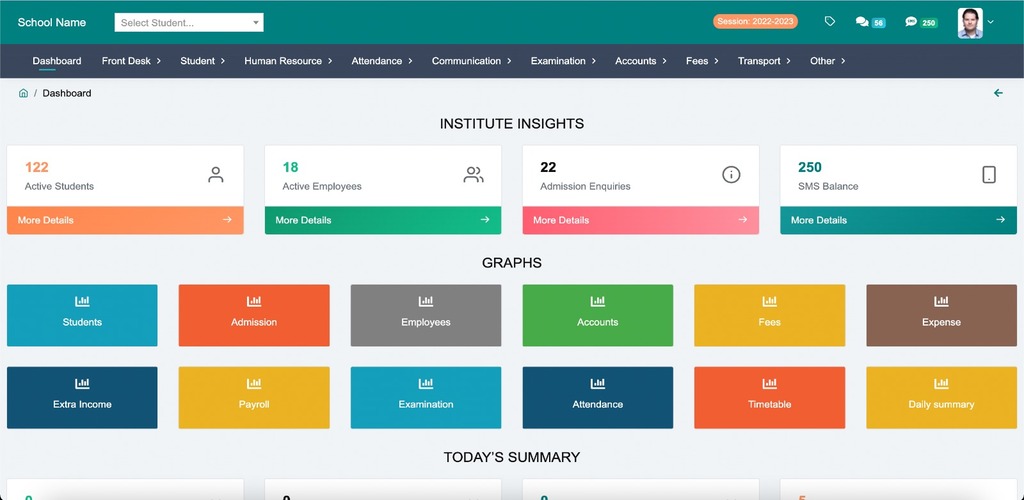Open the Transport menu
Viewport: 1024px width, 500px height.
pyautogui.click(x=764, y=61)
